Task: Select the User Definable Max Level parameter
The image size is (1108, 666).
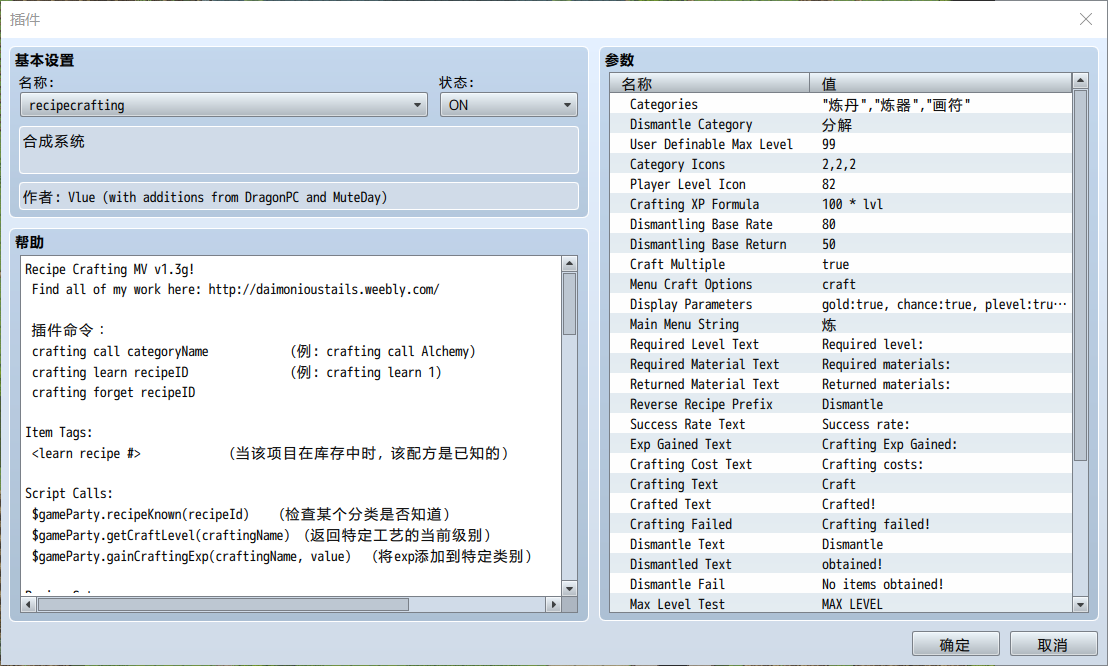Action: 841,144
